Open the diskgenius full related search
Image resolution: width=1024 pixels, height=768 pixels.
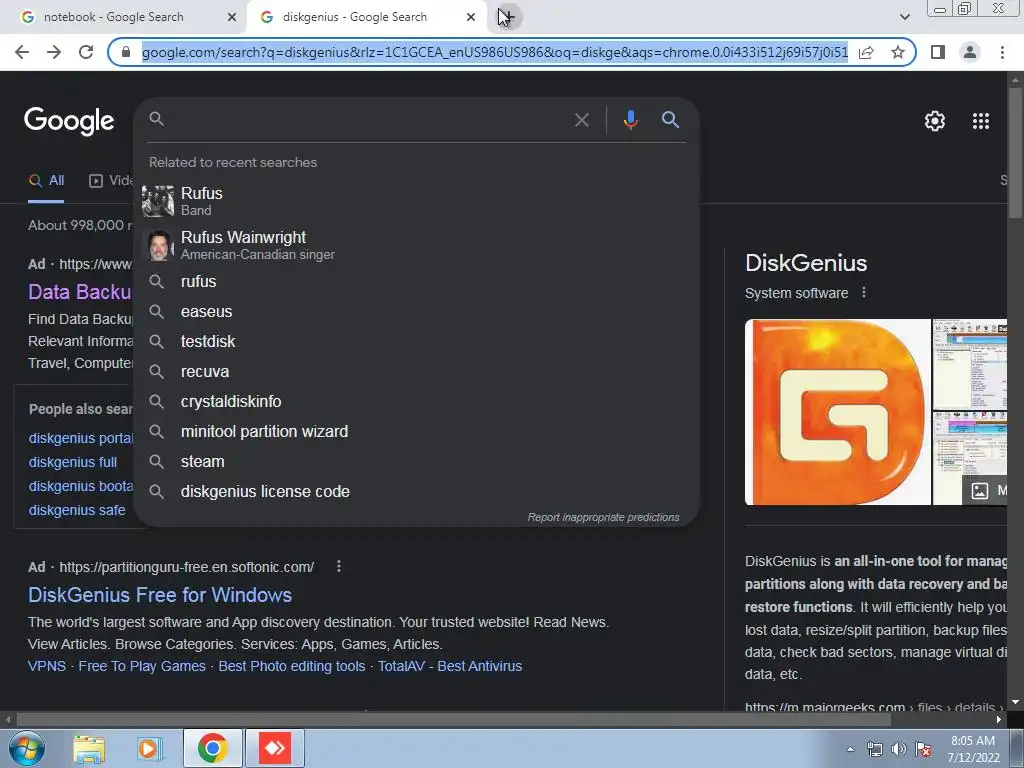point(73,462)
